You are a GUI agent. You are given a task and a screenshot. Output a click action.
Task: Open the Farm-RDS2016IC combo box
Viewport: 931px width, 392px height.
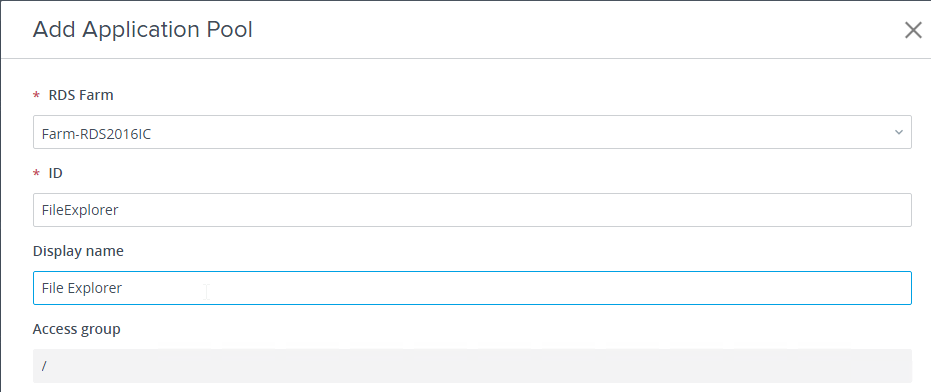(472, 132)
